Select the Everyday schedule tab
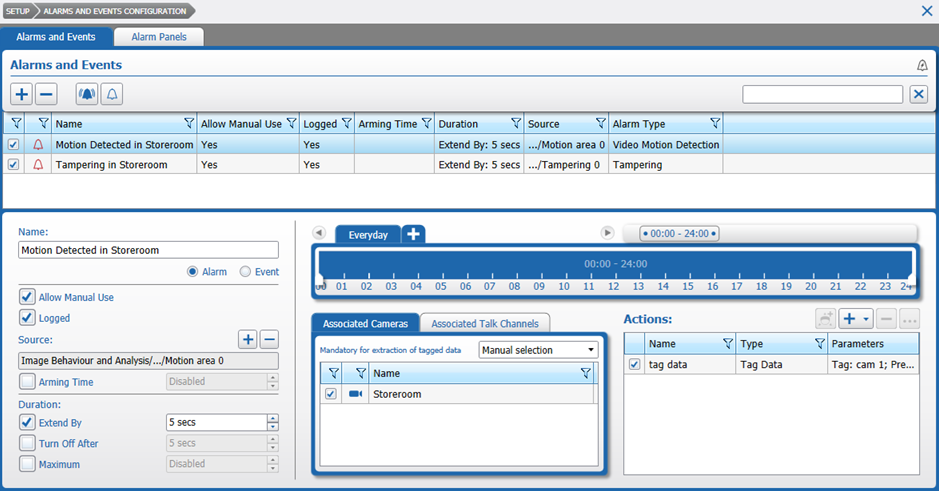This screenshot has width=939, height=491. 368,235
